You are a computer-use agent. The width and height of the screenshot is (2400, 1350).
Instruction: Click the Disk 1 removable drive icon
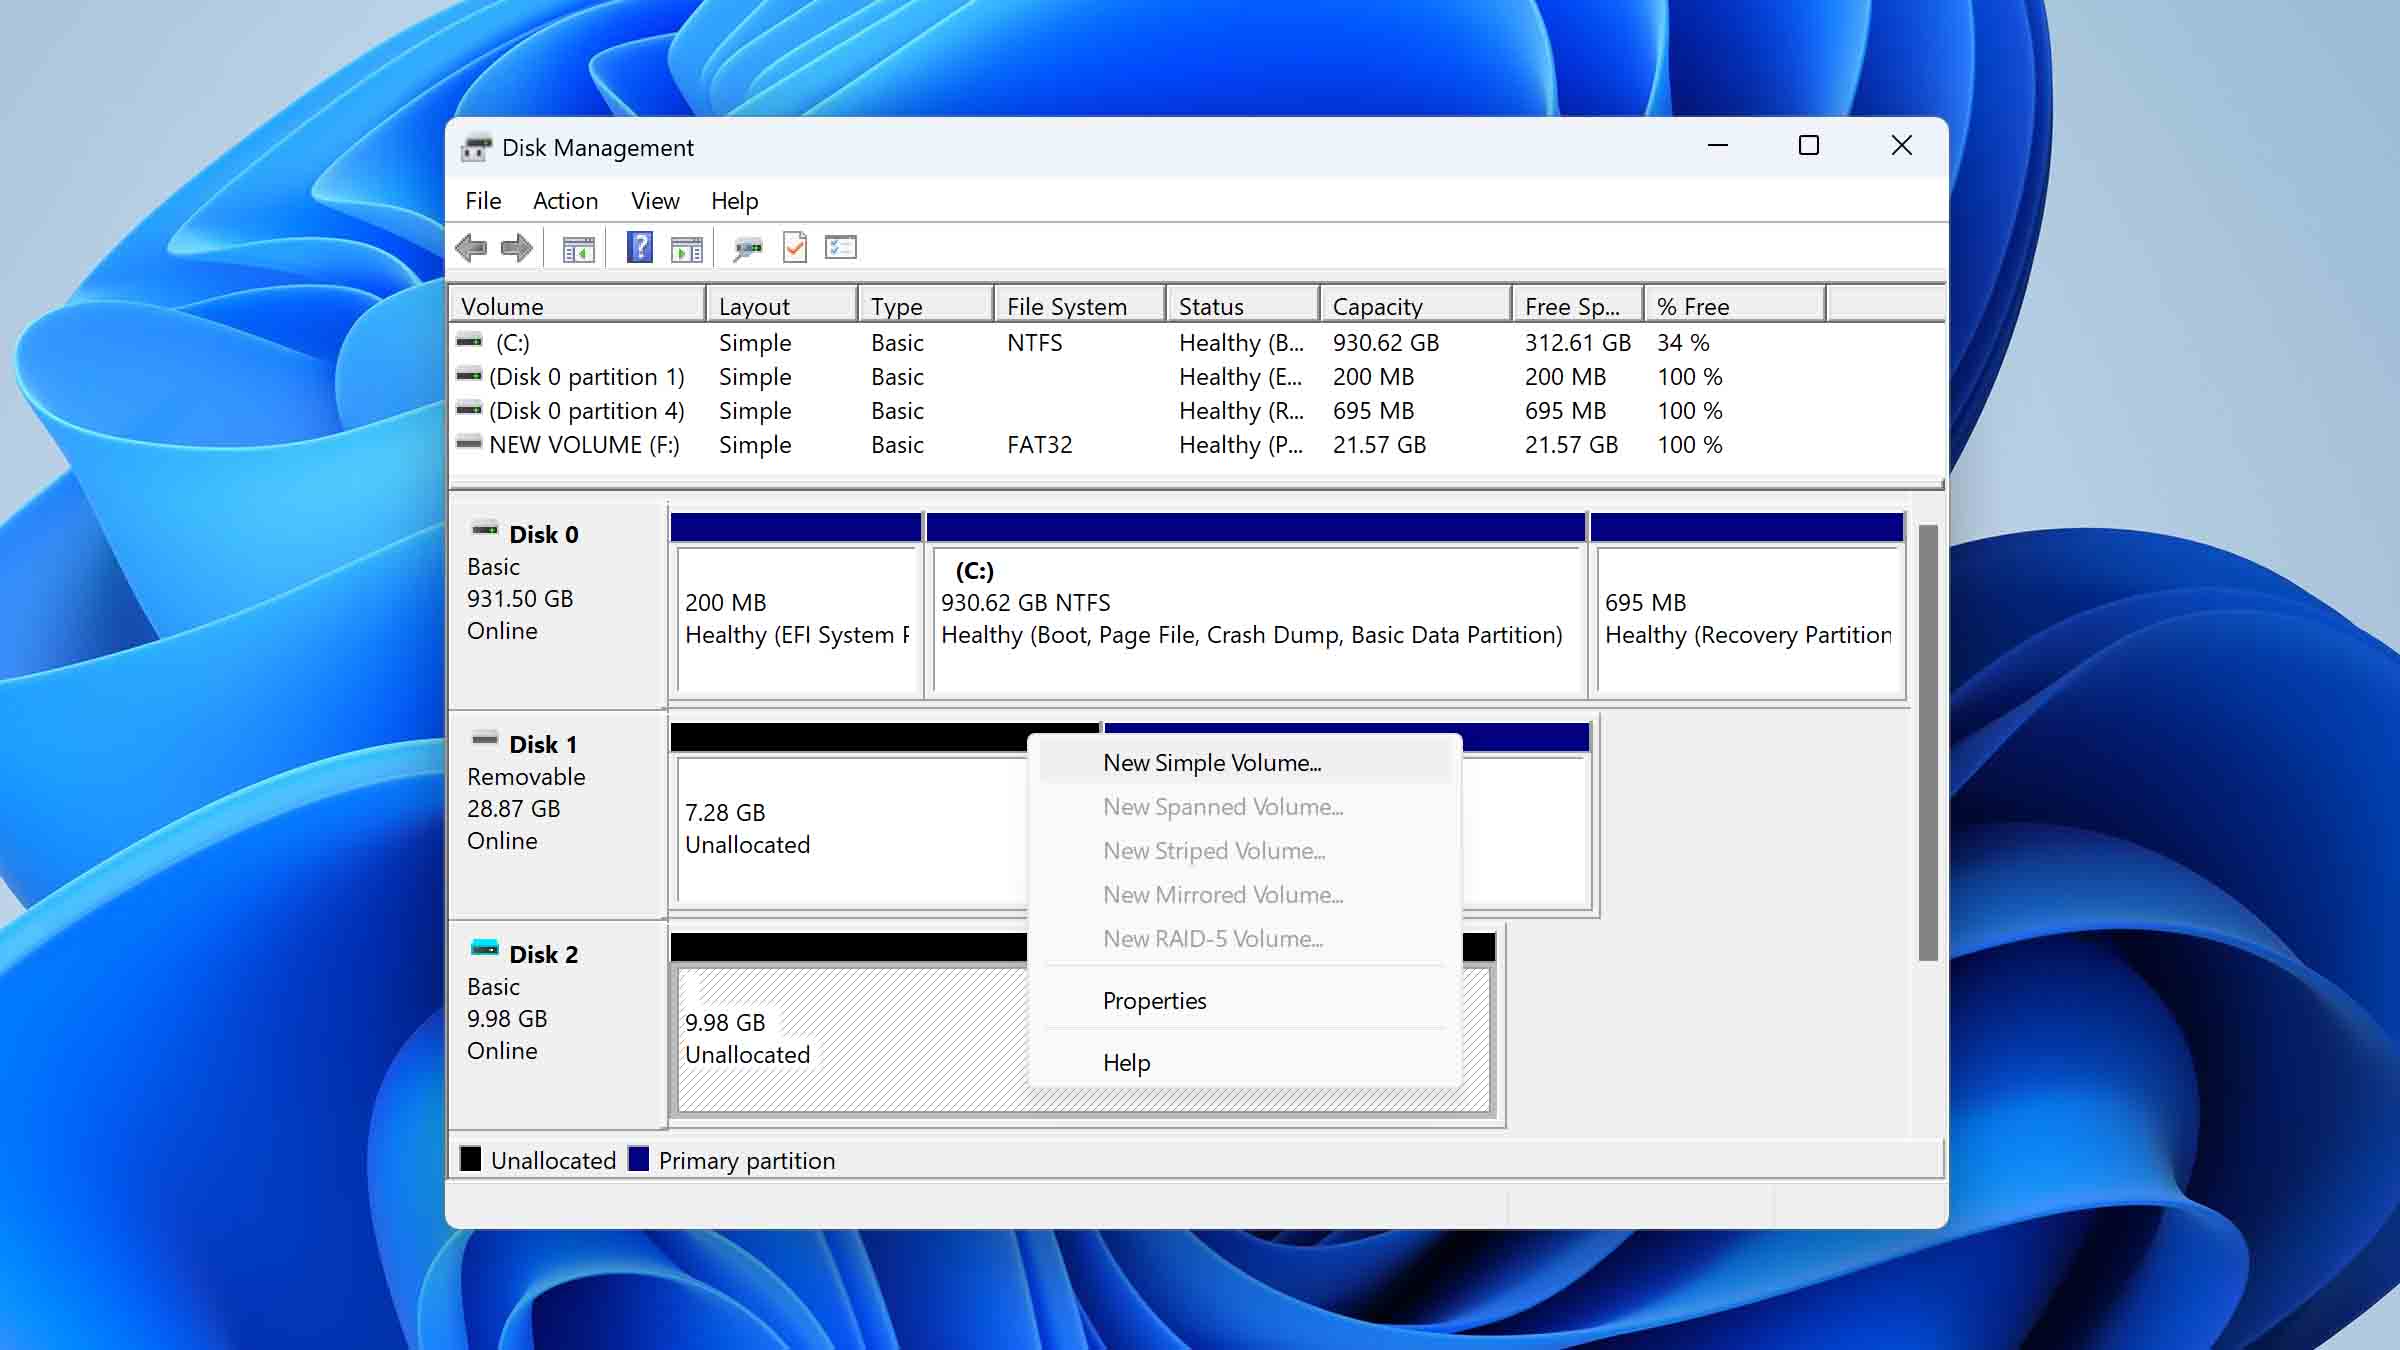tap(487, 742)
